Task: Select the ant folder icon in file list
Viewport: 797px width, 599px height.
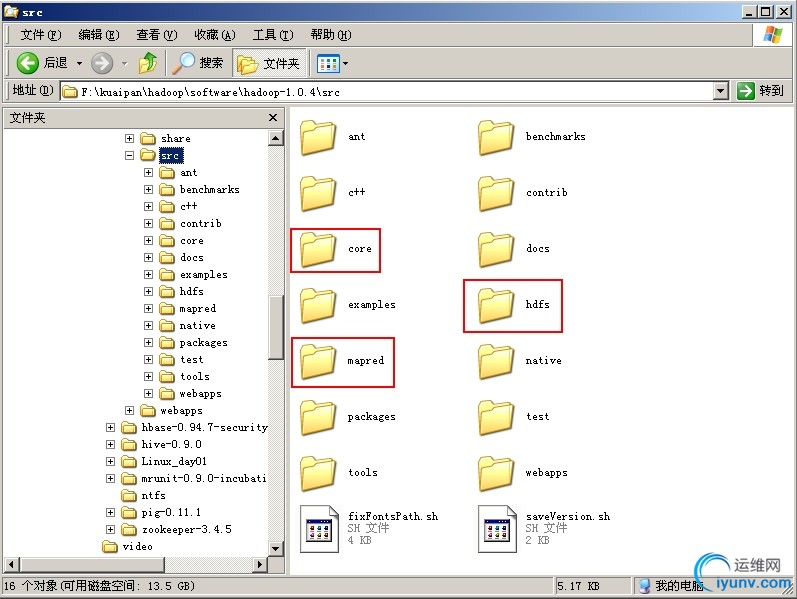Action: coord(318,137)
